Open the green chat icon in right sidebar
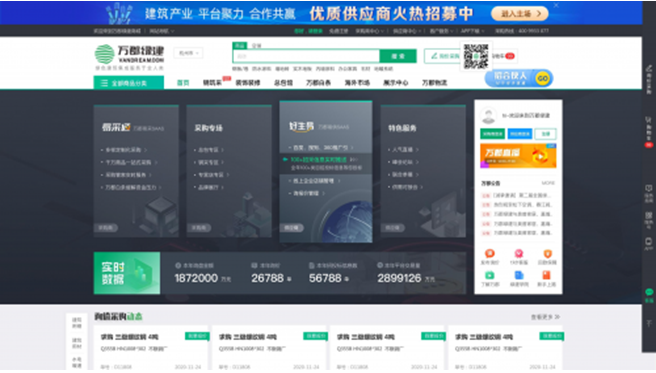 tap(649, 292)
